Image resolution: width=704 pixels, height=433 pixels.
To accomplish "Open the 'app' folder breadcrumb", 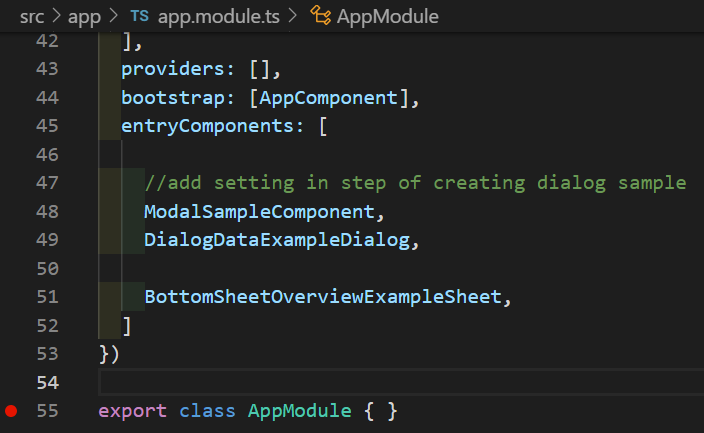I will 84,18.
